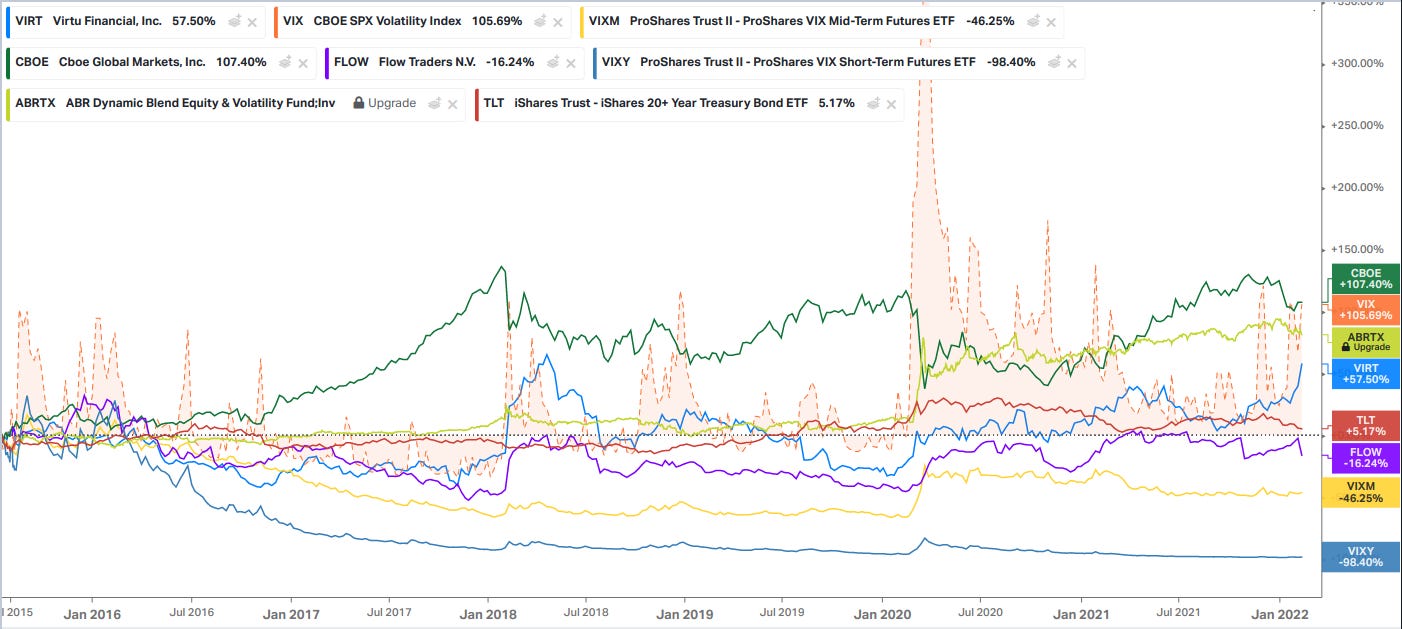Remove FLOW Flow Traders N.V. series
This screenshot has width=1402, height=629.
point(571,62)
